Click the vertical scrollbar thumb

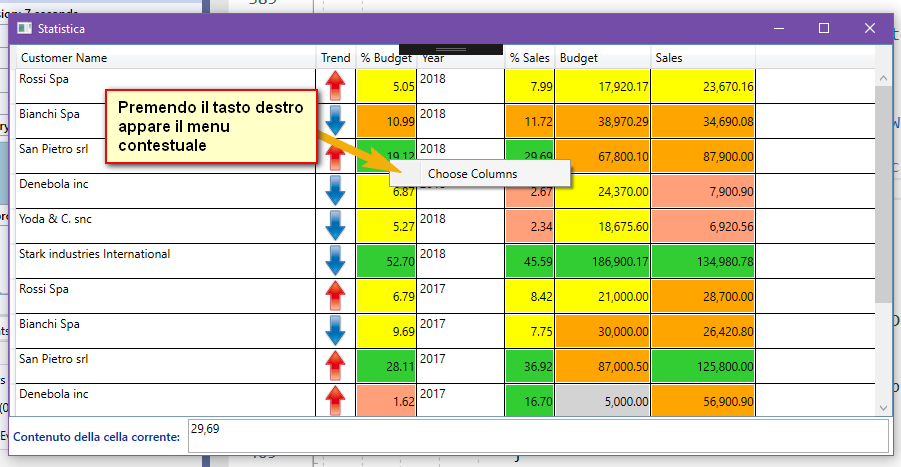point(882,190)
